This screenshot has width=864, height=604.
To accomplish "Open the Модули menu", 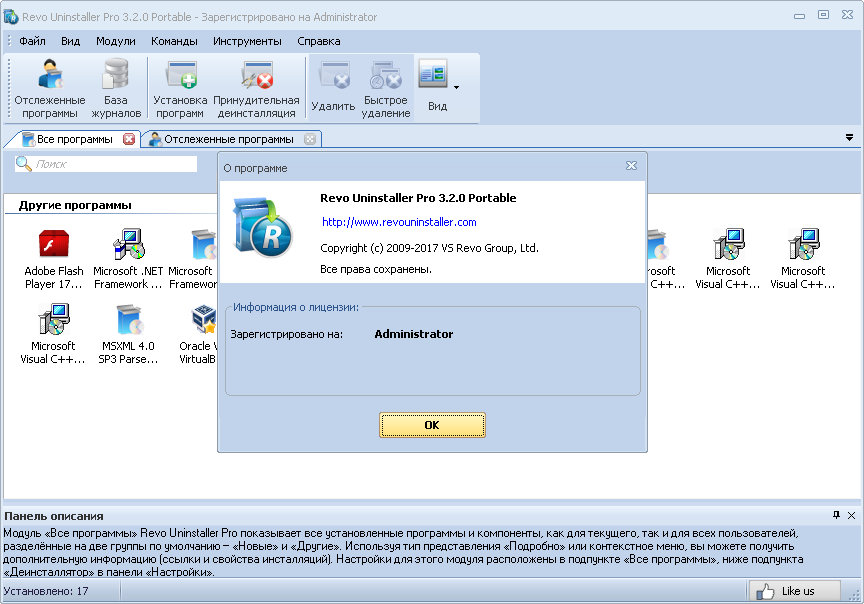I will click(116, 41).
